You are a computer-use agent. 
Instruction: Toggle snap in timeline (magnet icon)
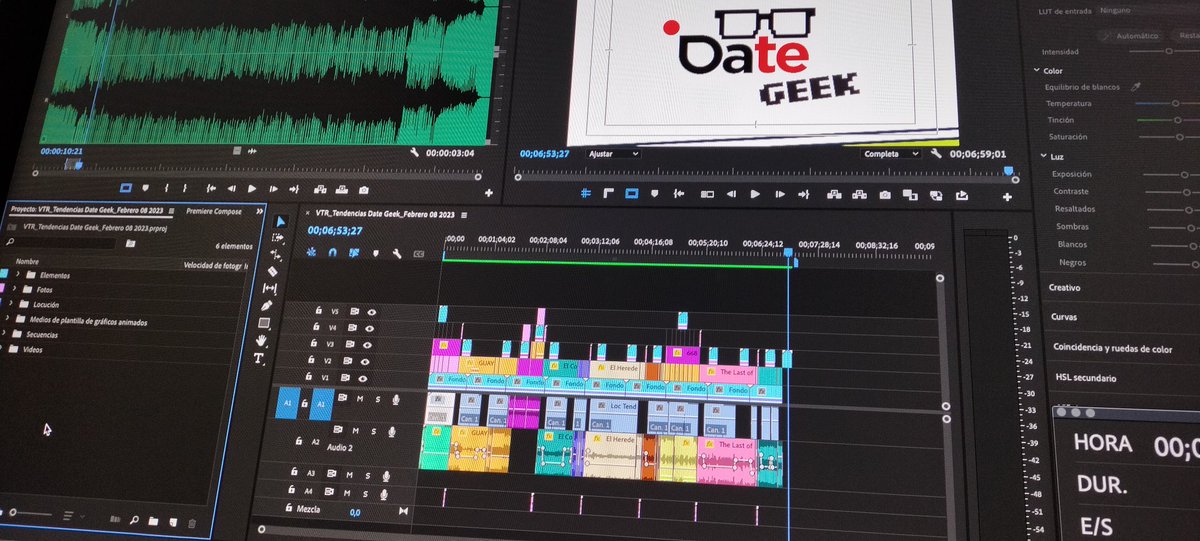click(334, 252)
